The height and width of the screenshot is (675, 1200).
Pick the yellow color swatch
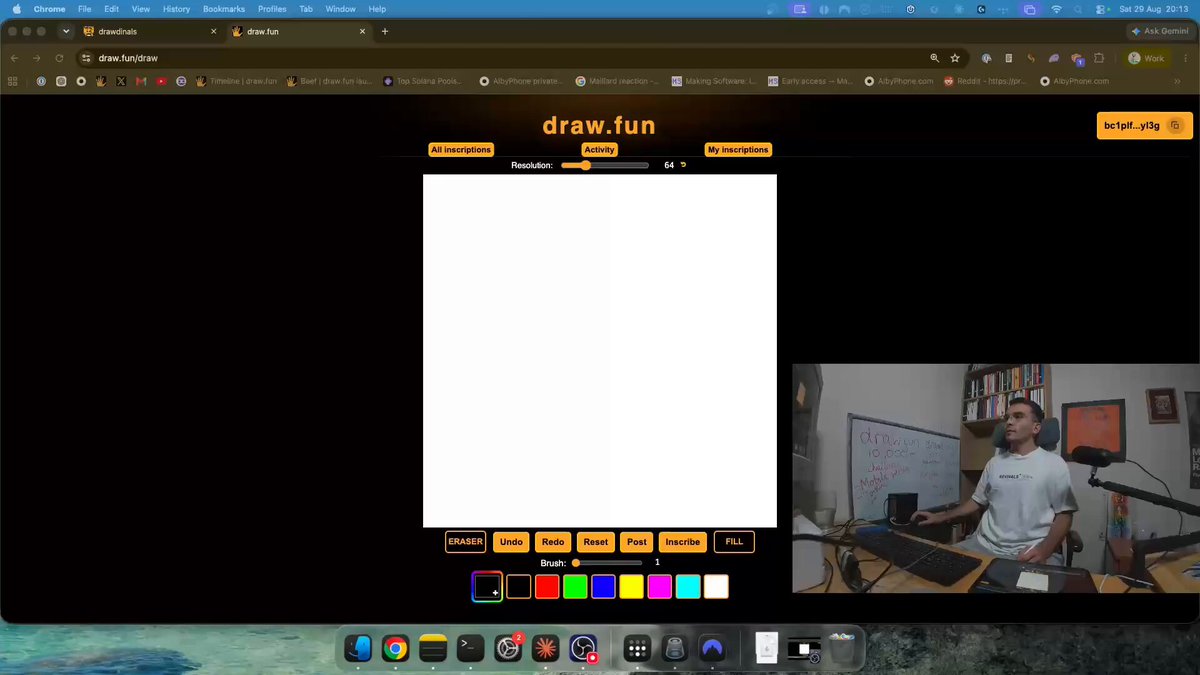point(631,587)
